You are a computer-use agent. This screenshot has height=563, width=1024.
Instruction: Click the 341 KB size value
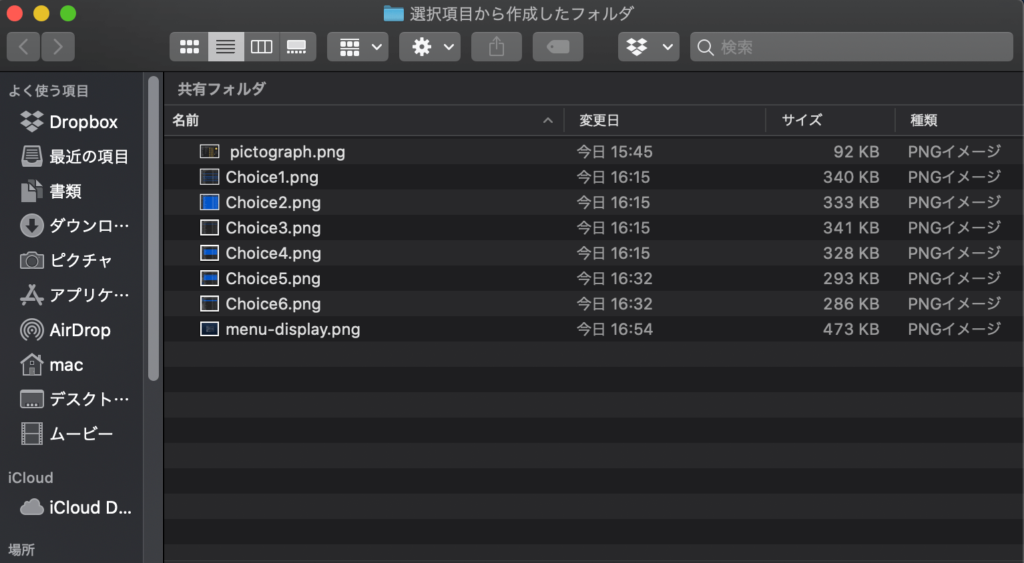(850, 228)
